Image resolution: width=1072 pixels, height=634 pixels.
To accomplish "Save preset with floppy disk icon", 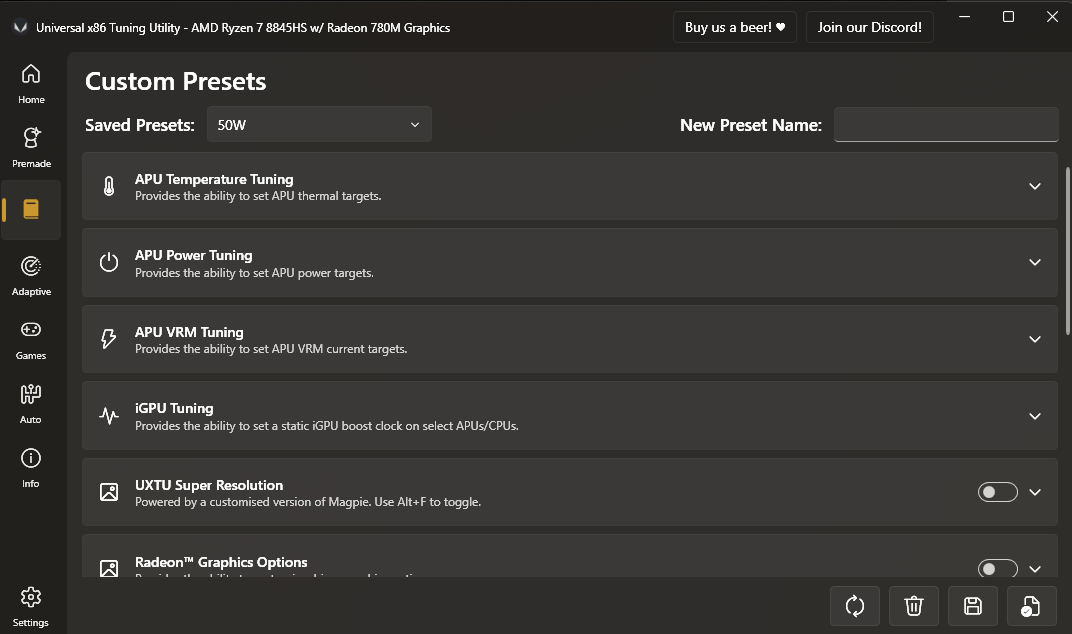I will pyautogui.click(x=973, y=606).
